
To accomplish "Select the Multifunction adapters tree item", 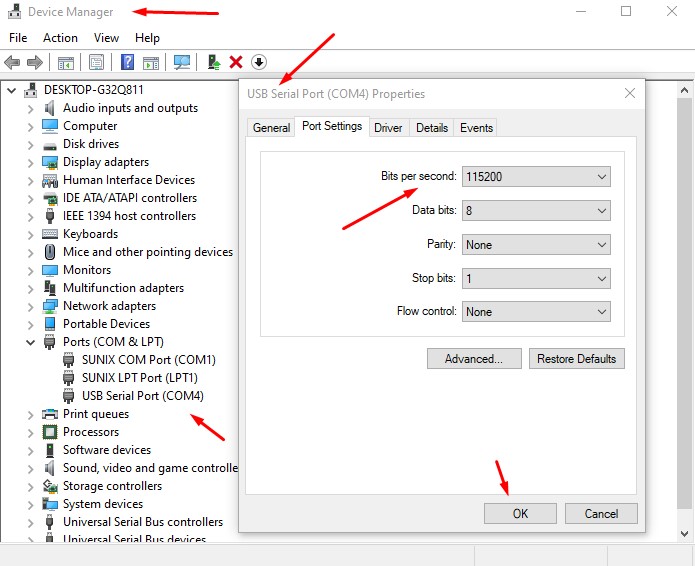I will pyautogui.click(x=123, y=288).
